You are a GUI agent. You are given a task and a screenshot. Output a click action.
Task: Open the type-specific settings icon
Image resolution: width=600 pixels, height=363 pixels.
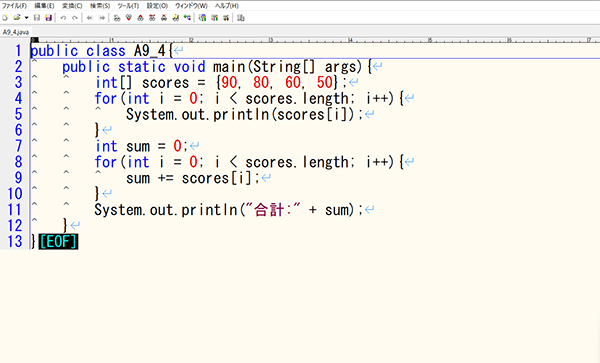(x=202, y=18)
